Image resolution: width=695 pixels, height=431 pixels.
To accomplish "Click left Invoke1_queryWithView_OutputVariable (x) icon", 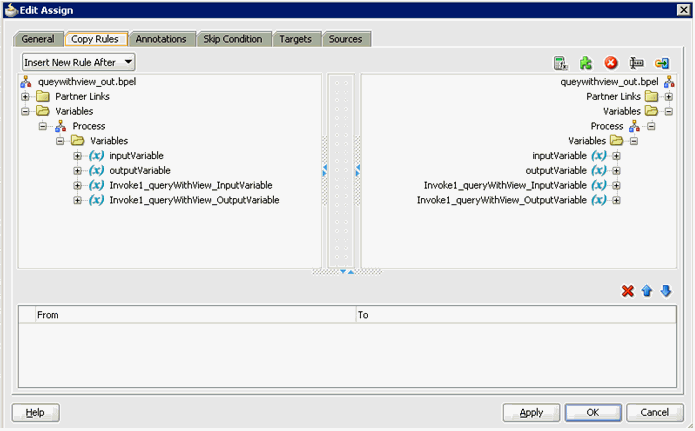I will 96,200.
